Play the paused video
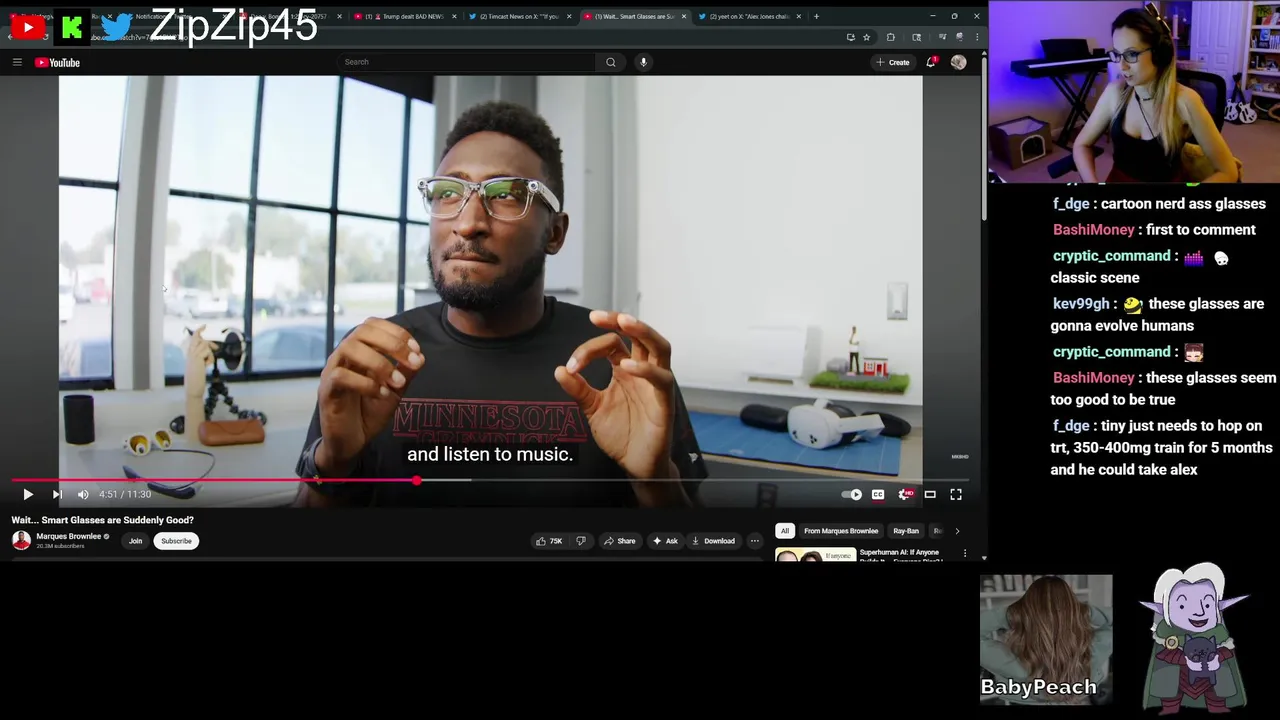The height and width of the screenshot is (720, 1280). [x=28, y=494]
